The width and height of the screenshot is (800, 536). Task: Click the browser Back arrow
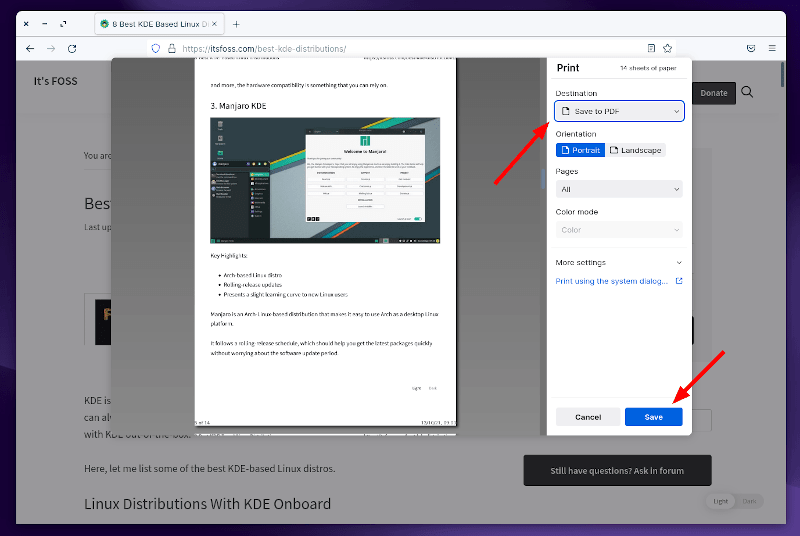[27, 48]
